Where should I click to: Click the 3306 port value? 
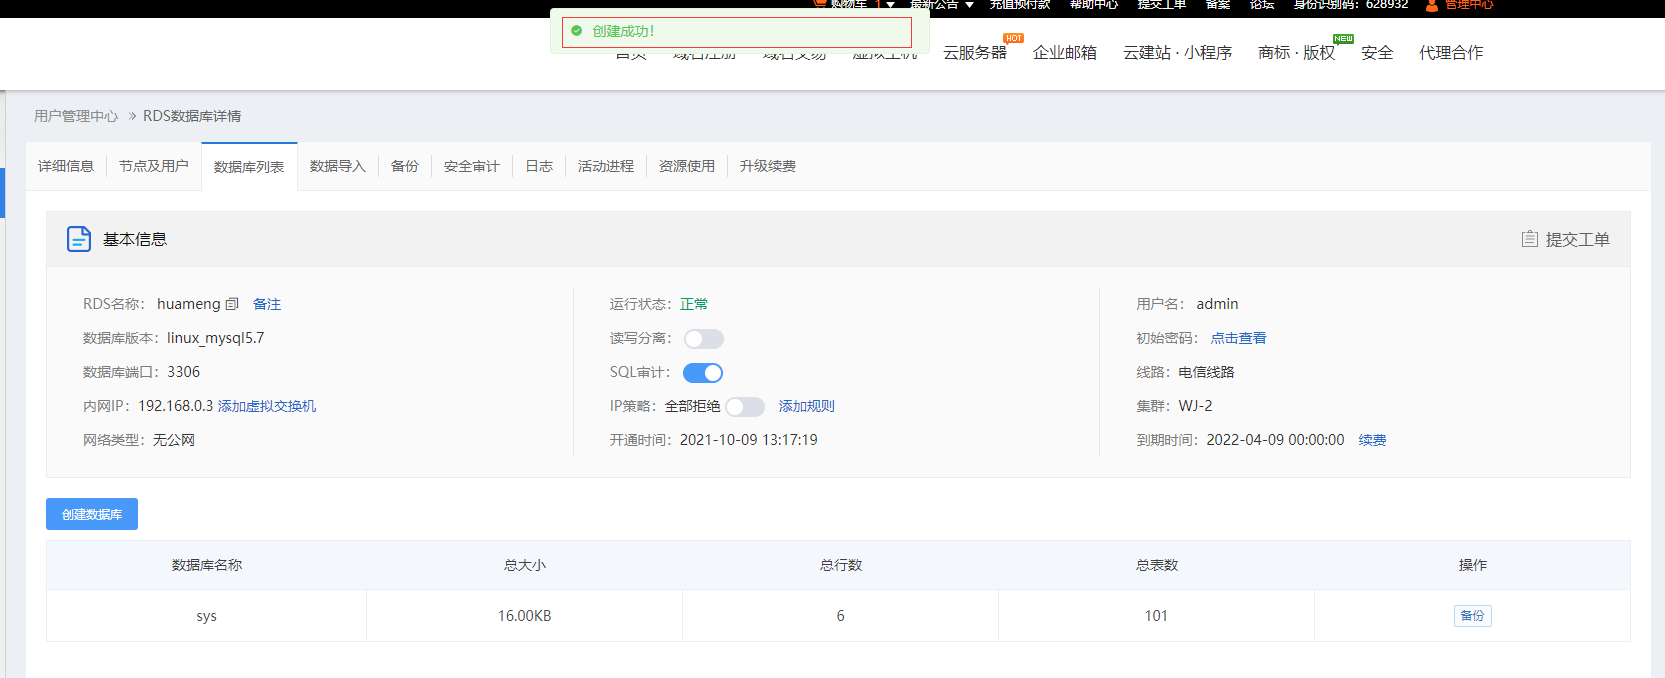pos(184,372)
